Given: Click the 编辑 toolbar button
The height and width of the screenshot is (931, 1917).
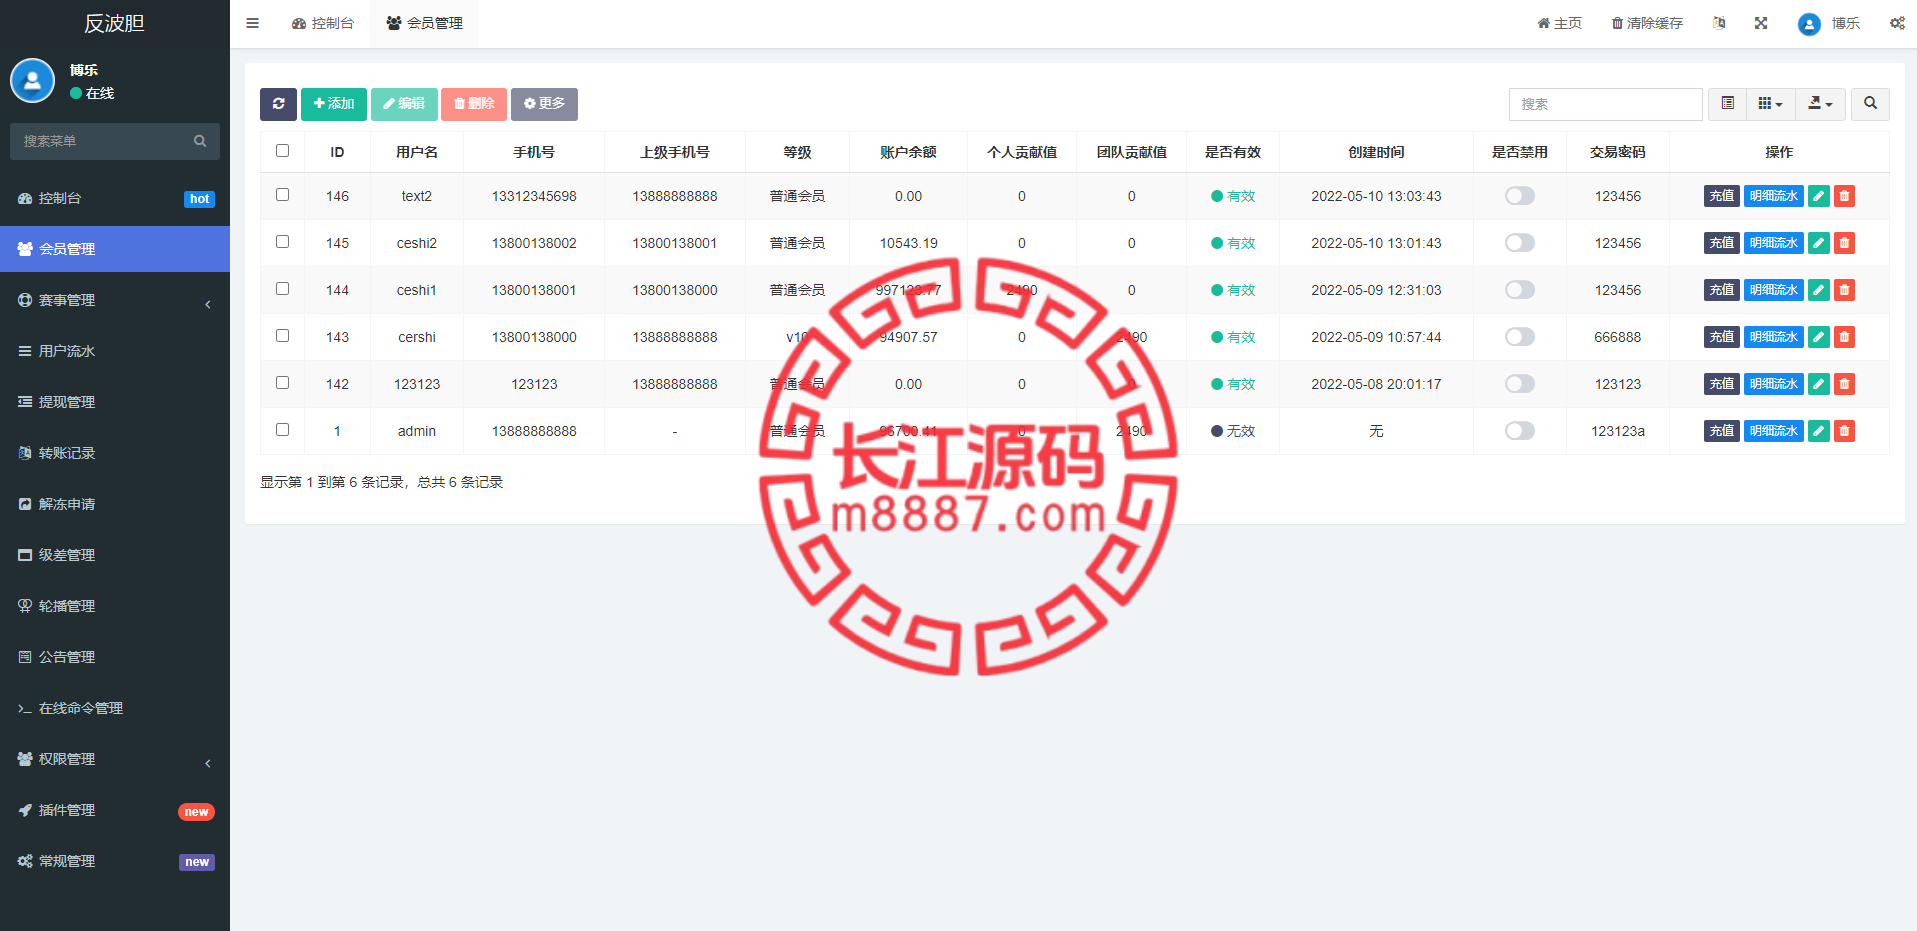Looking at the screenshot, I should click(404, 104).
